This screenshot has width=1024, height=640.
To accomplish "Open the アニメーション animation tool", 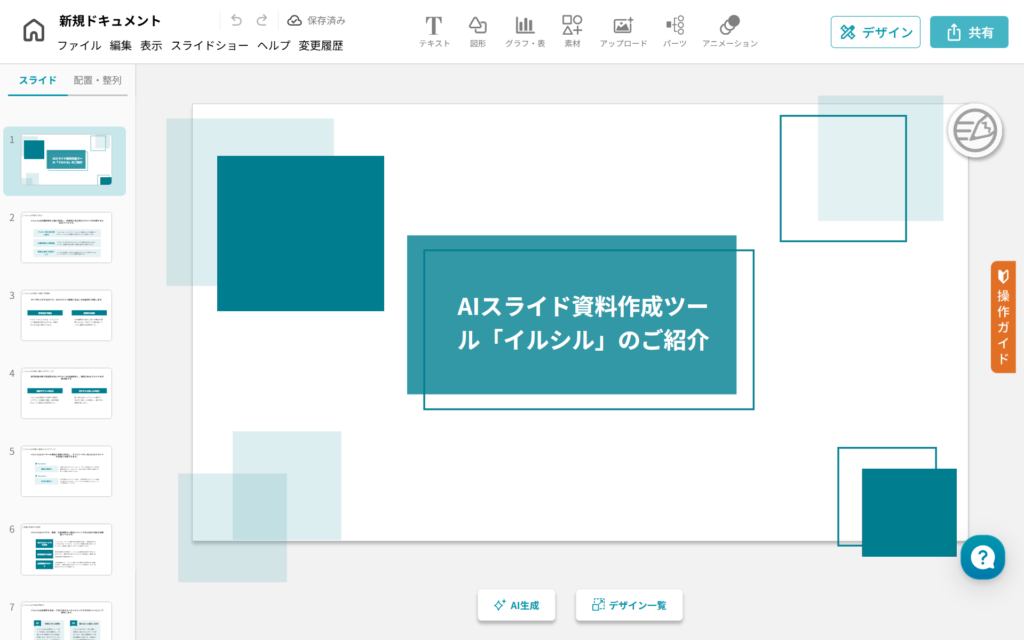I will 729,31.
